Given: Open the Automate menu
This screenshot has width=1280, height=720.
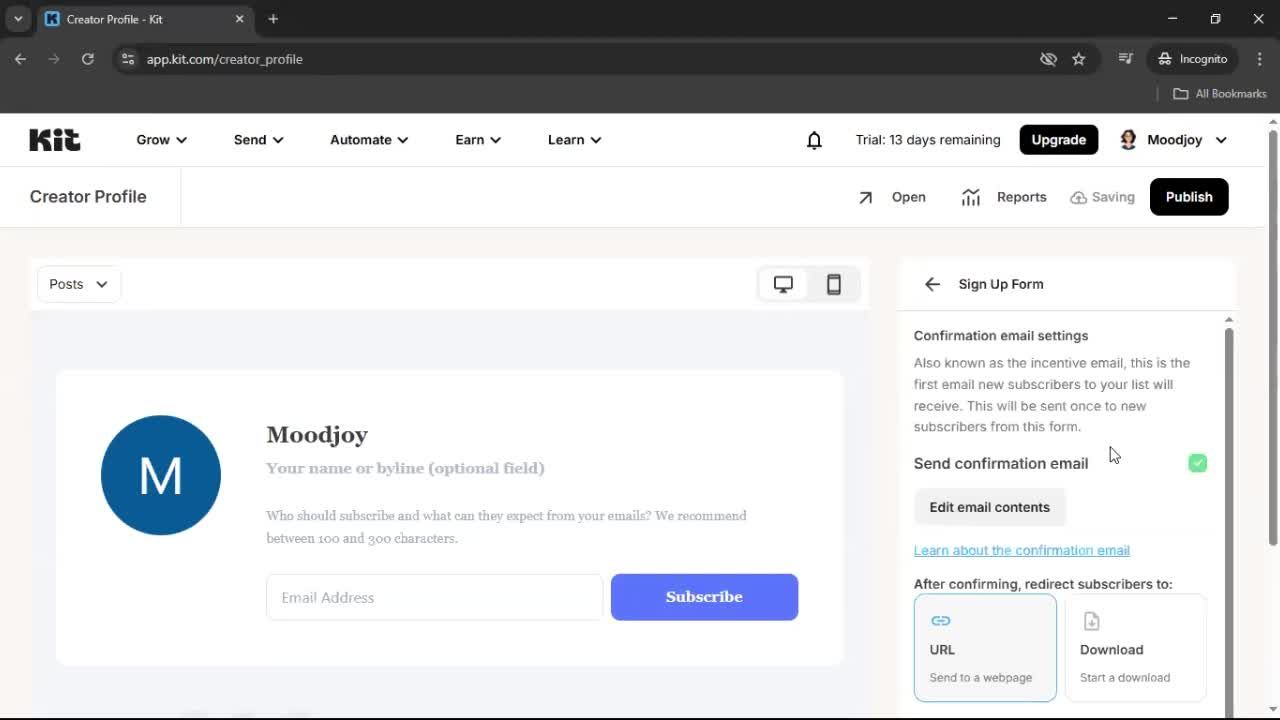Looking at the screenshot, I should pos(369,140).
